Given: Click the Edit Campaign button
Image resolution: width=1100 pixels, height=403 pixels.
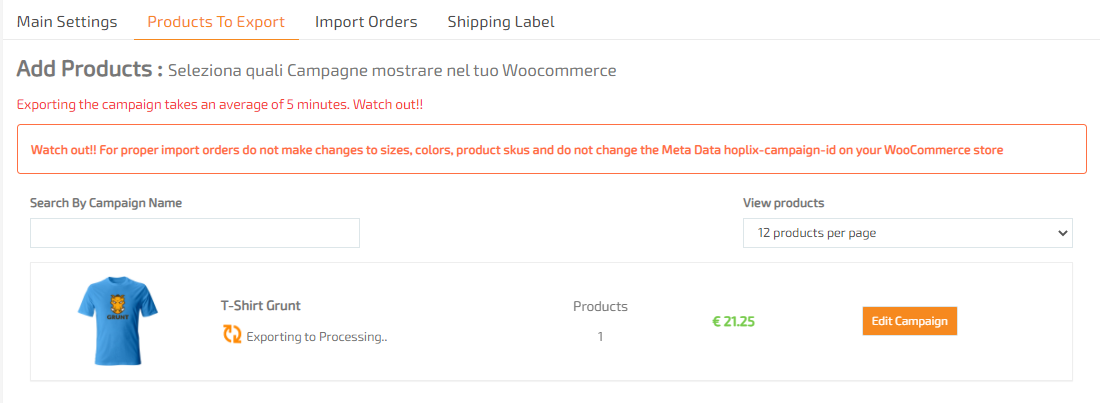Looking at the screenshot, I should 909,321.
